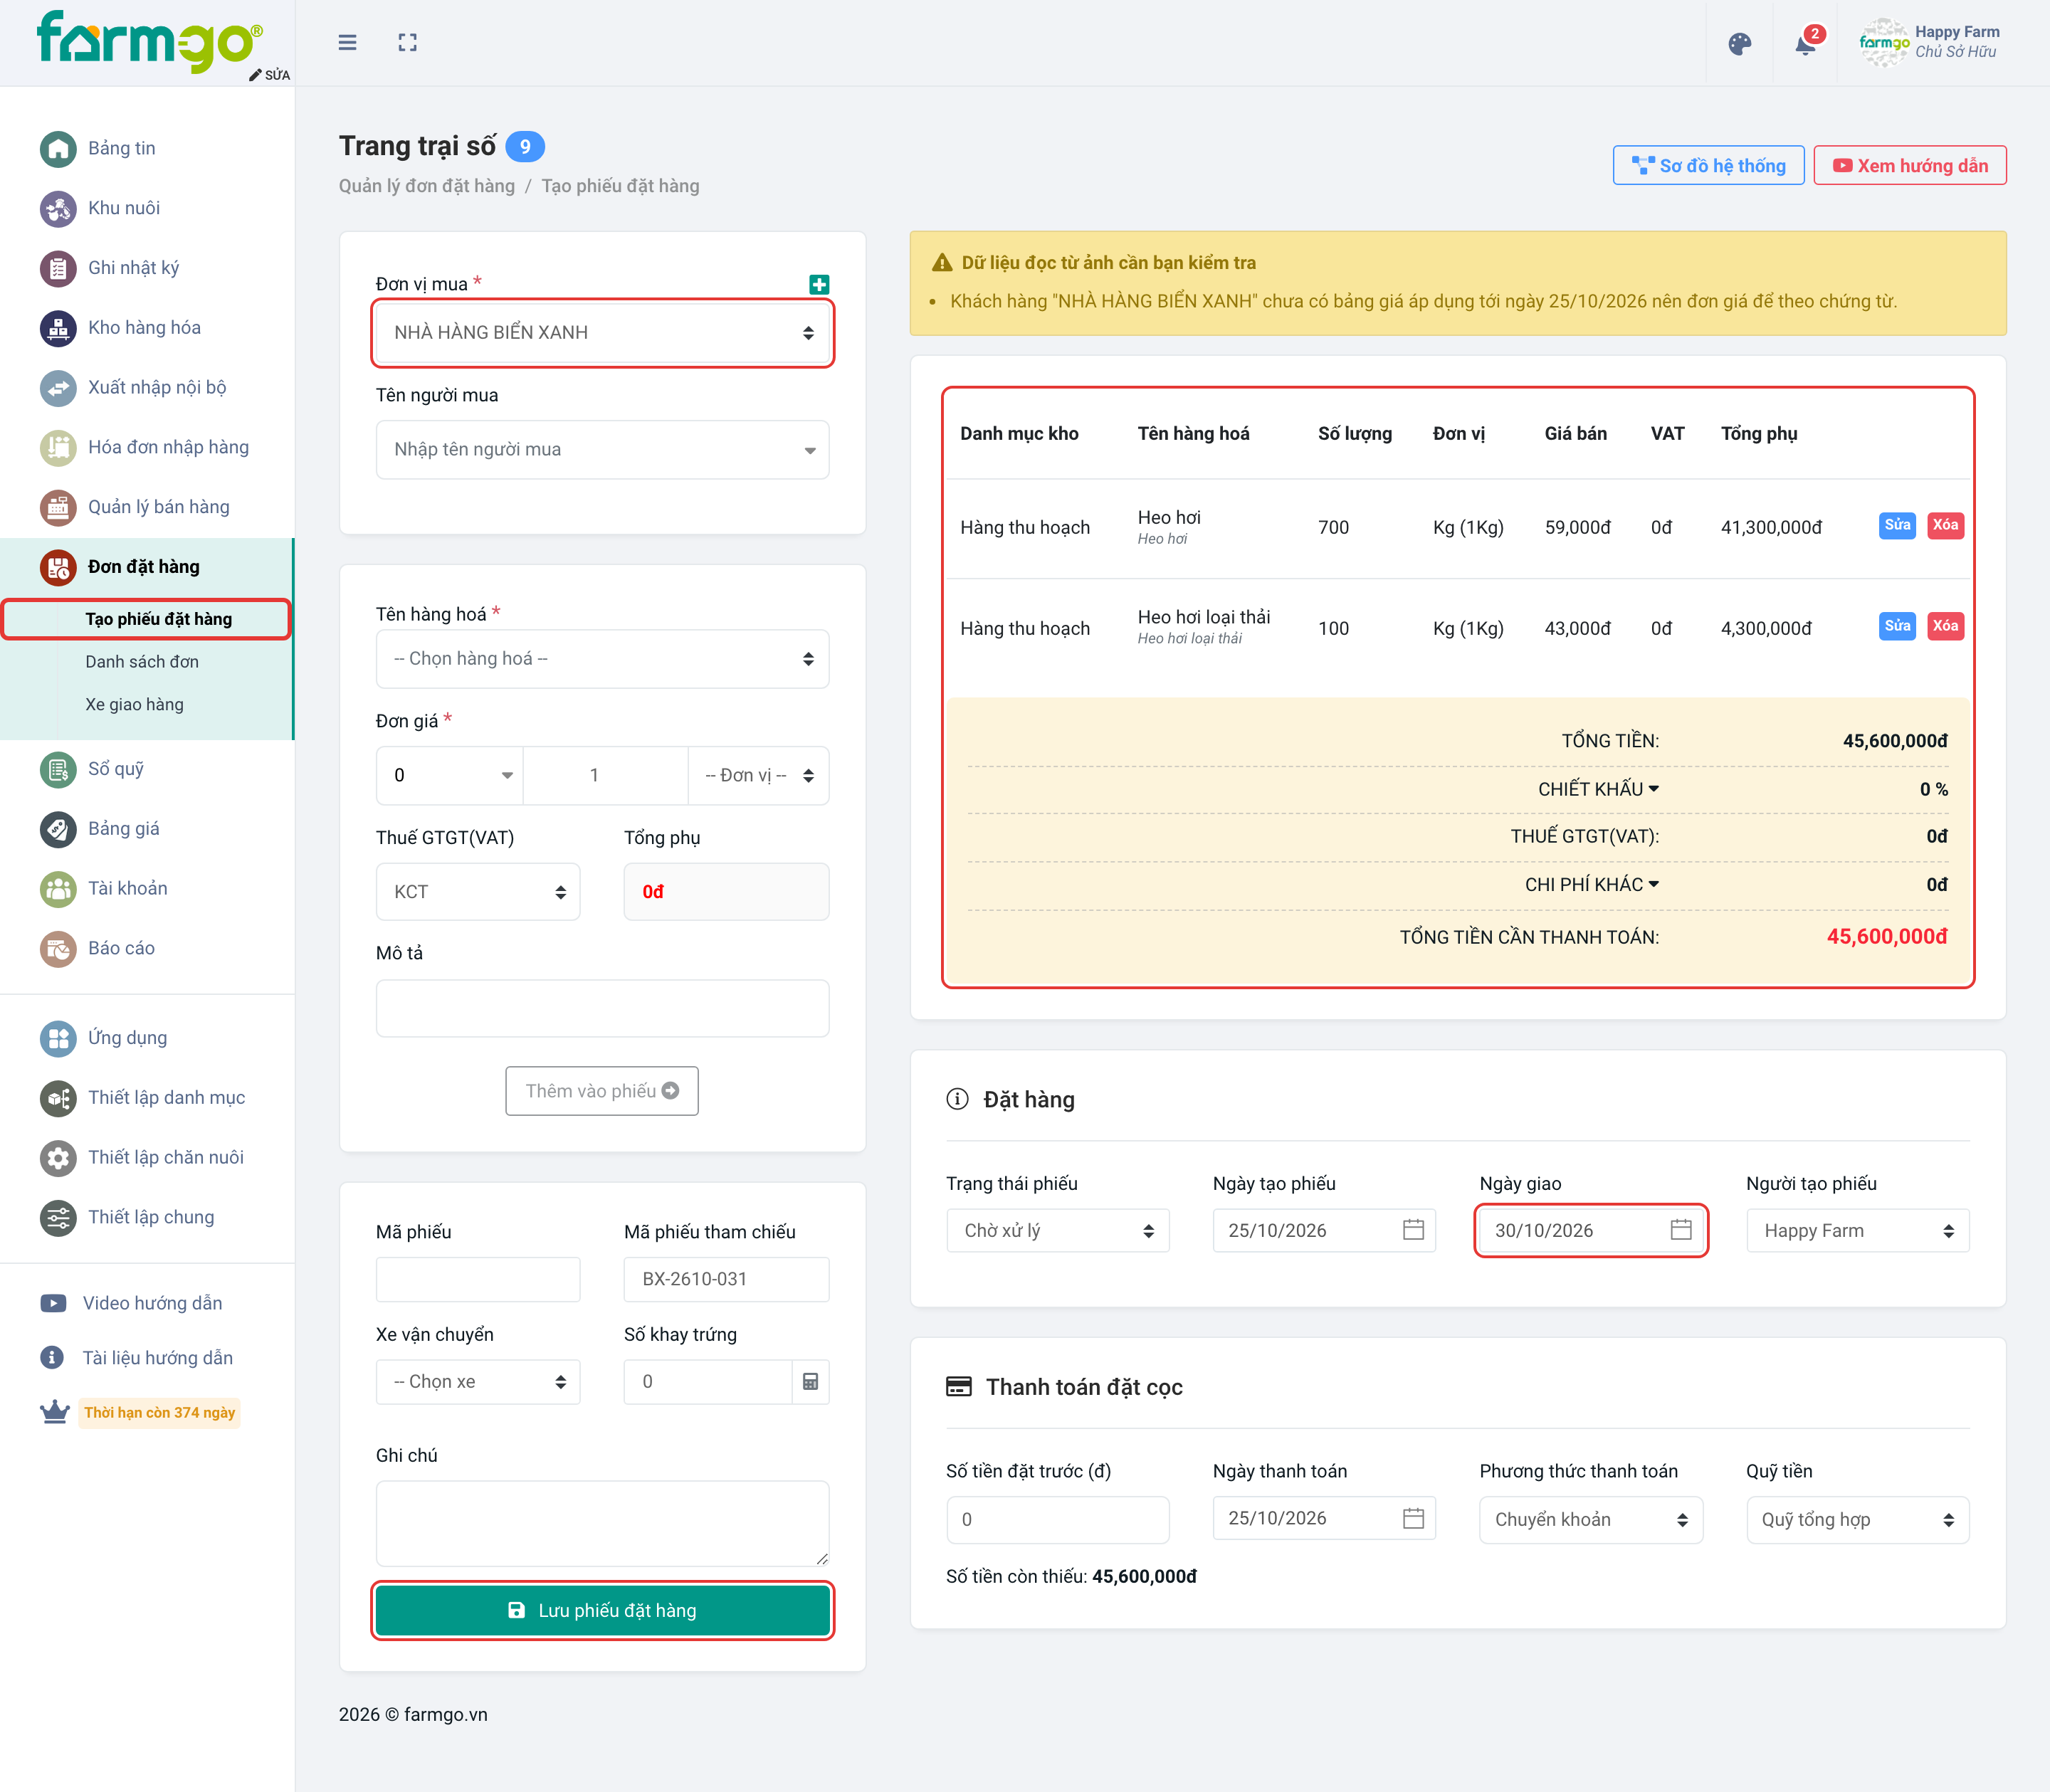Viewport: 2050px width, 1792px height.
Task: Open the notifications bell
Action: (x=1806, y=44)
